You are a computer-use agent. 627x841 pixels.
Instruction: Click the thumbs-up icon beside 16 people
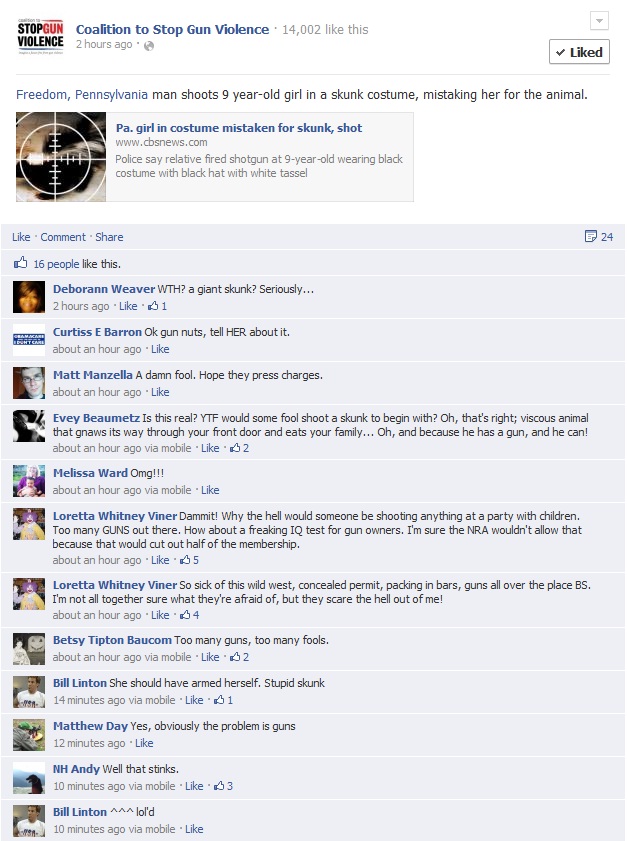coord(20,263)
